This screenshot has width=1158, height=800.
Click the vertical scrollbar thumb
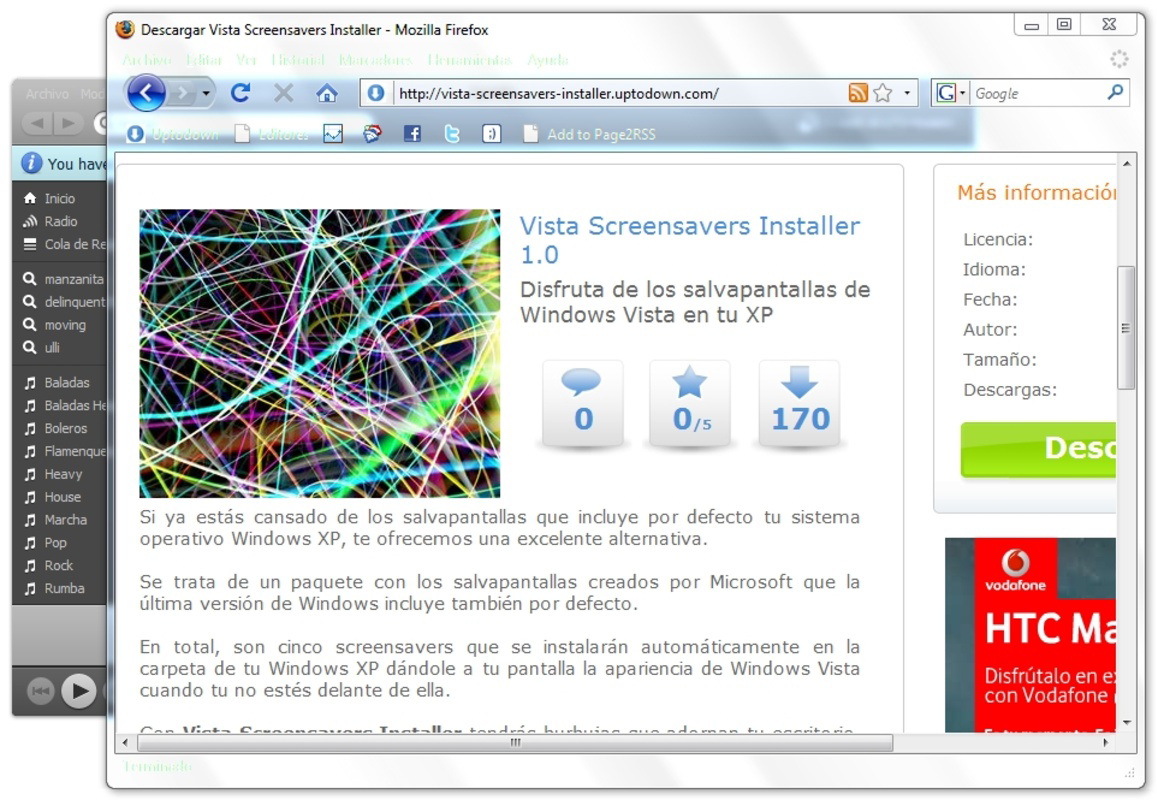1126,327
